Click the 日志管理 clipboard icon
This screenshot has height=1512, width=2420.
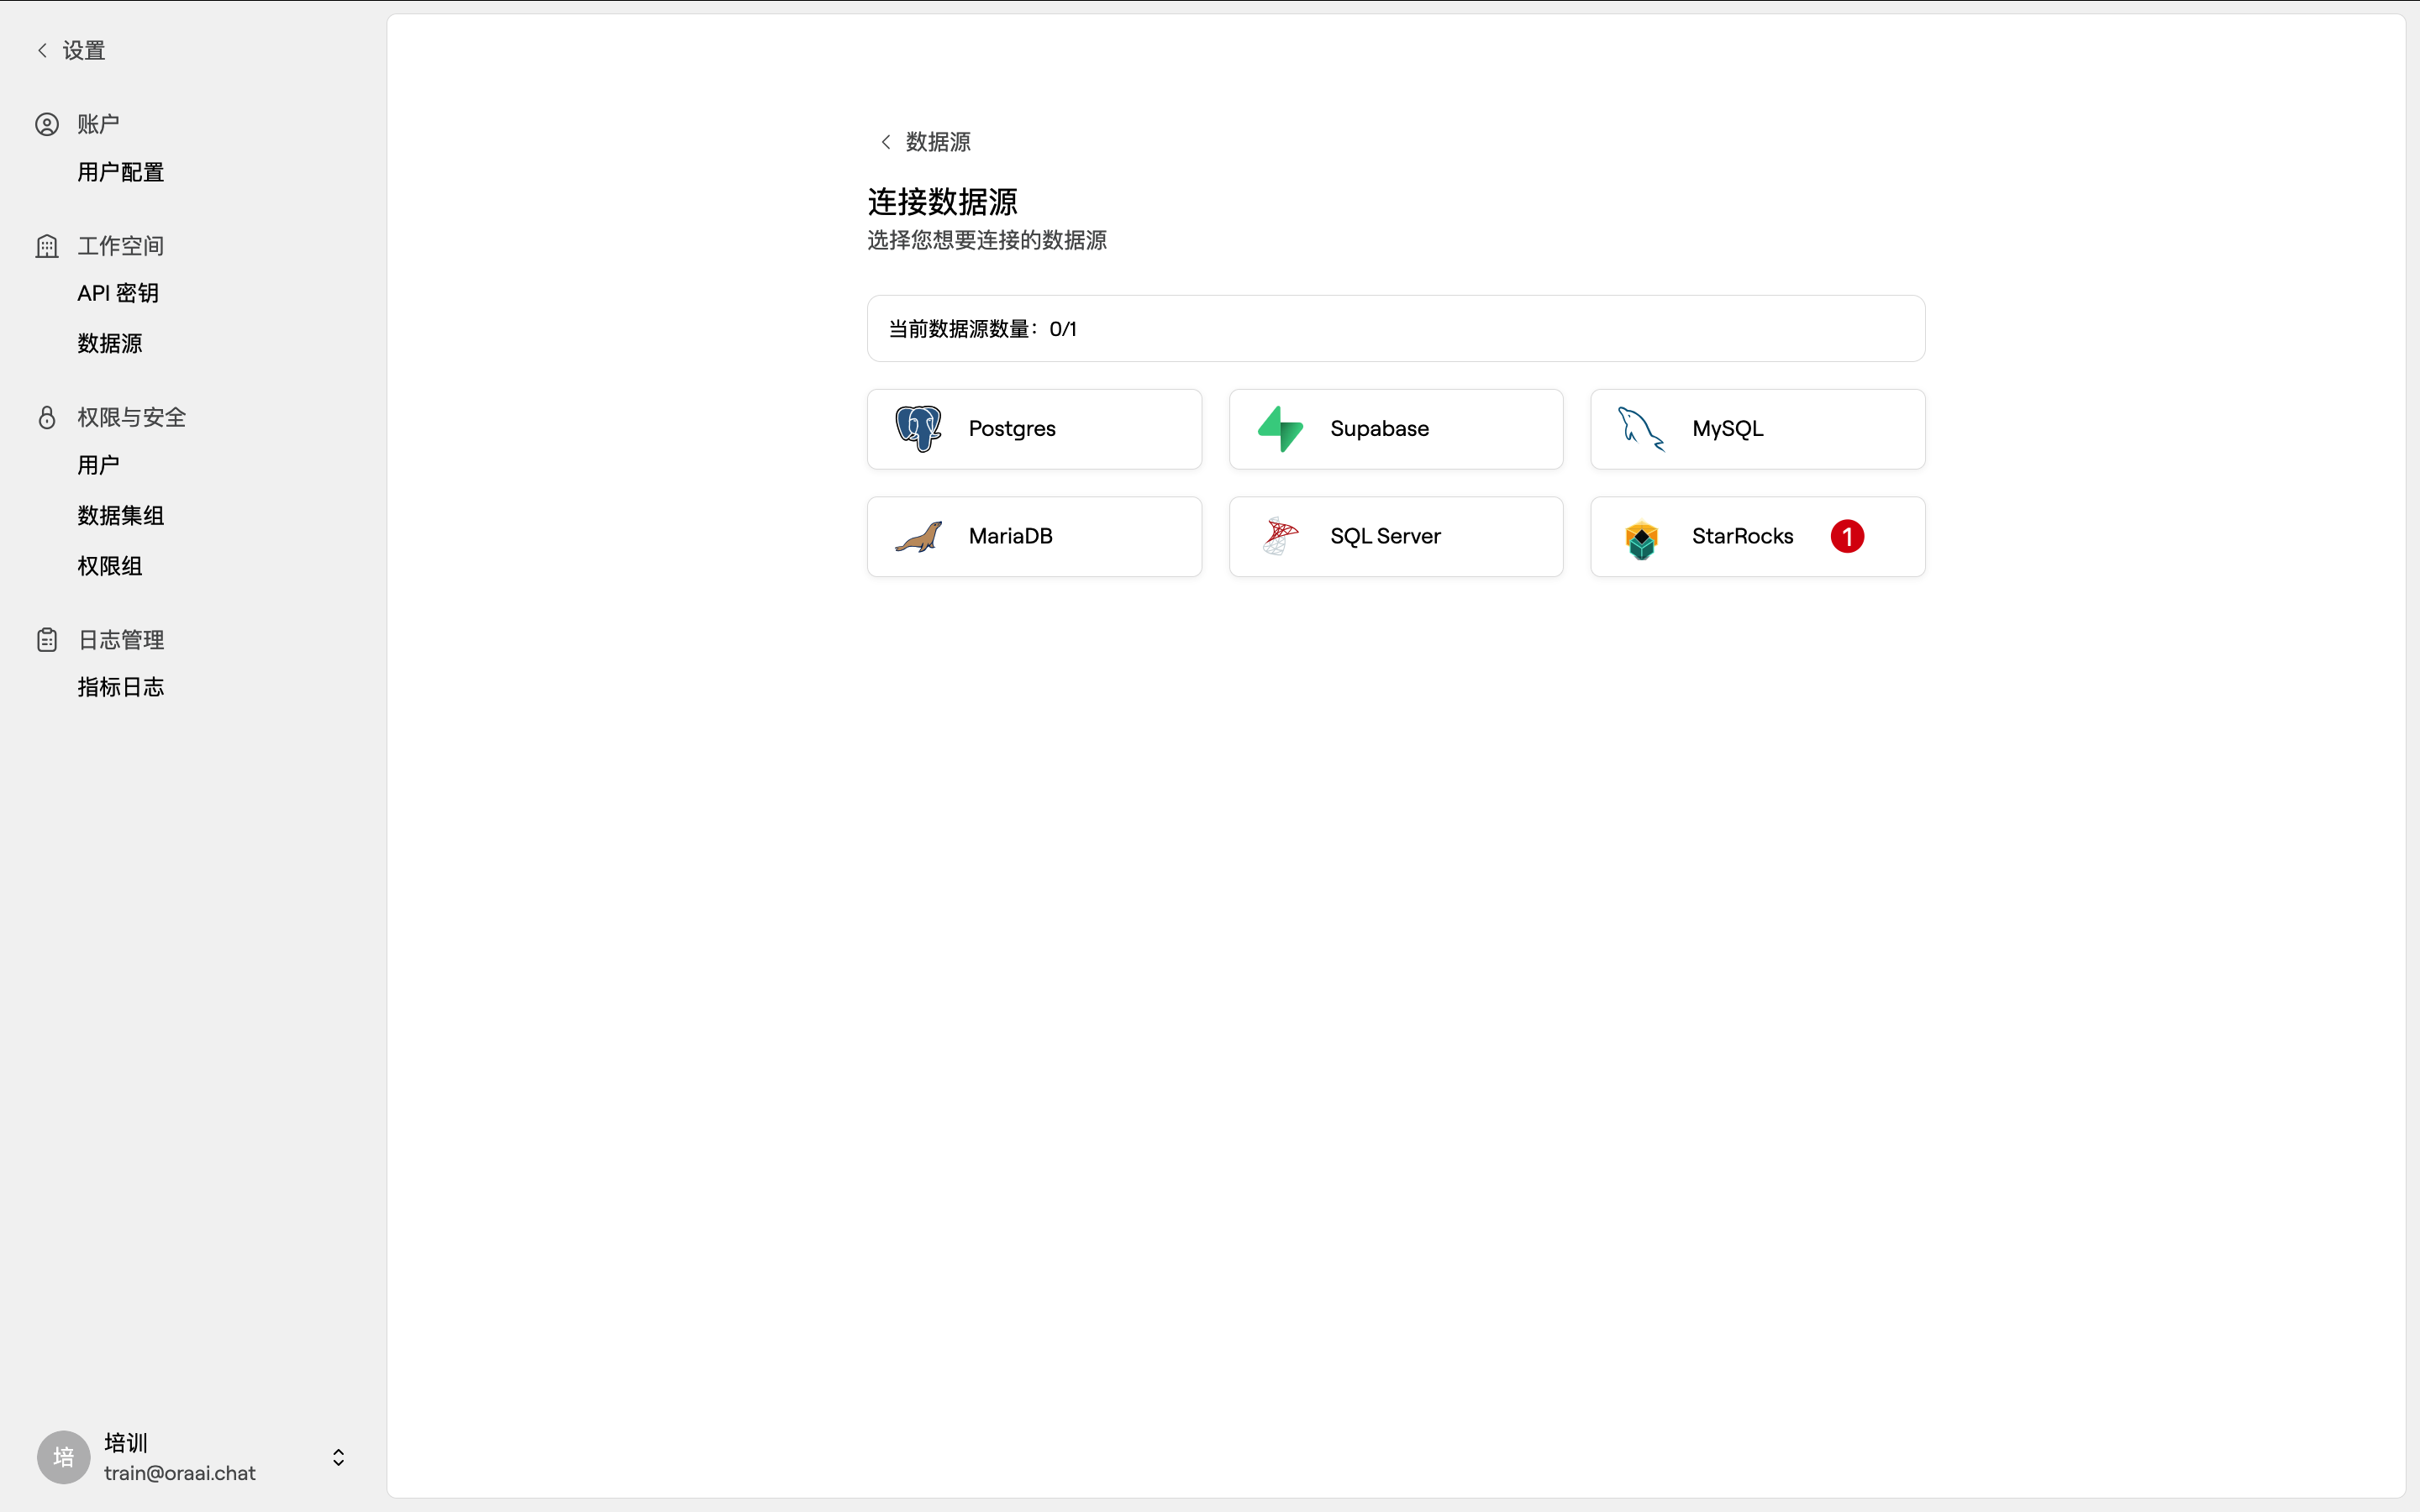47,640
